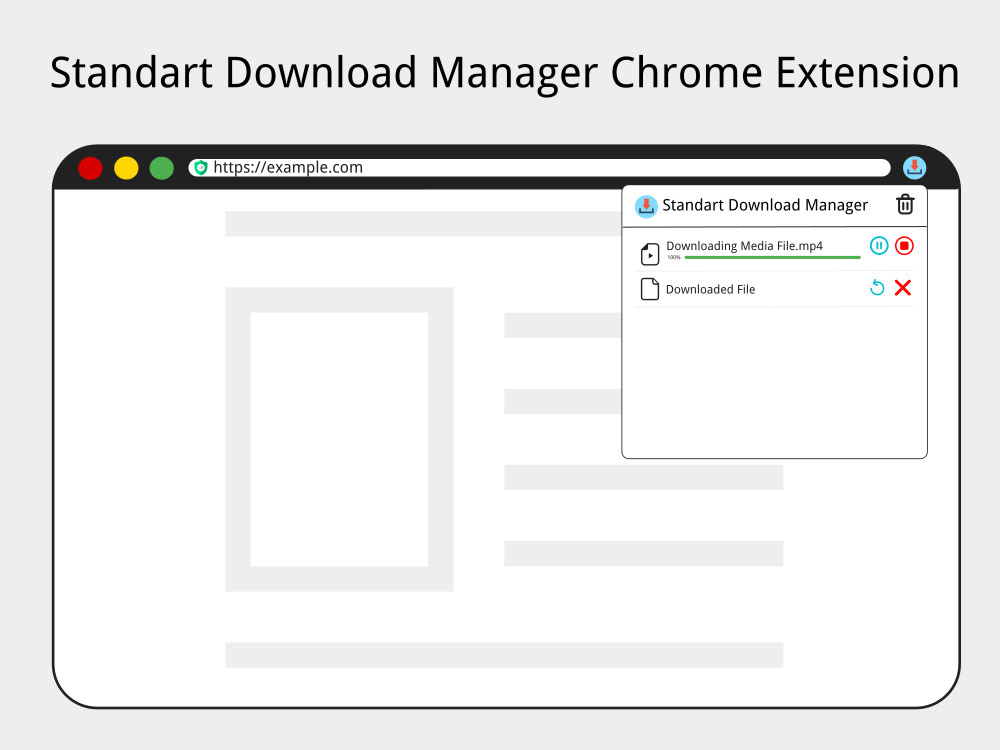Stop the Media File.mp4 download
This screenshot has width=1000, height=750.
pyautogui.click(x=904, y=246)
